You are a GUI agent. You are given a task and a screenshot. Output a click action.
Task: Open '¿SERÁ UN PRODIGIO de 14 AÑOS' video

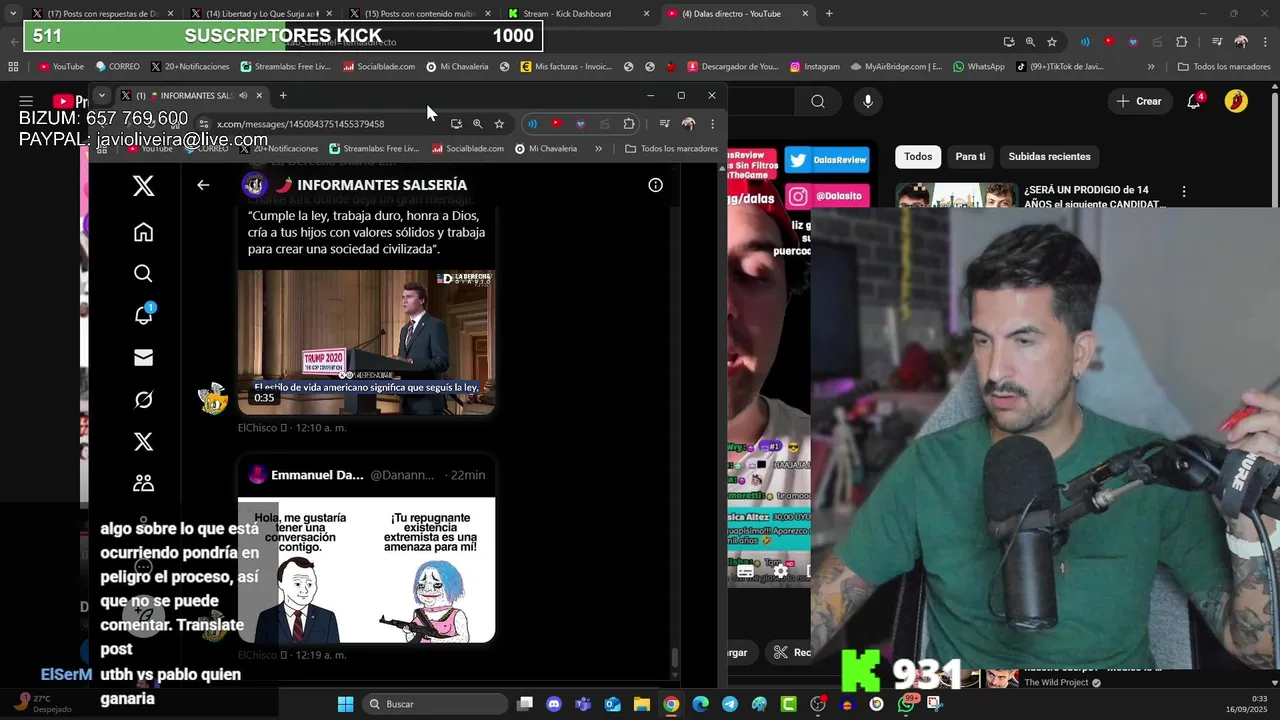(x=1094, y=197)
